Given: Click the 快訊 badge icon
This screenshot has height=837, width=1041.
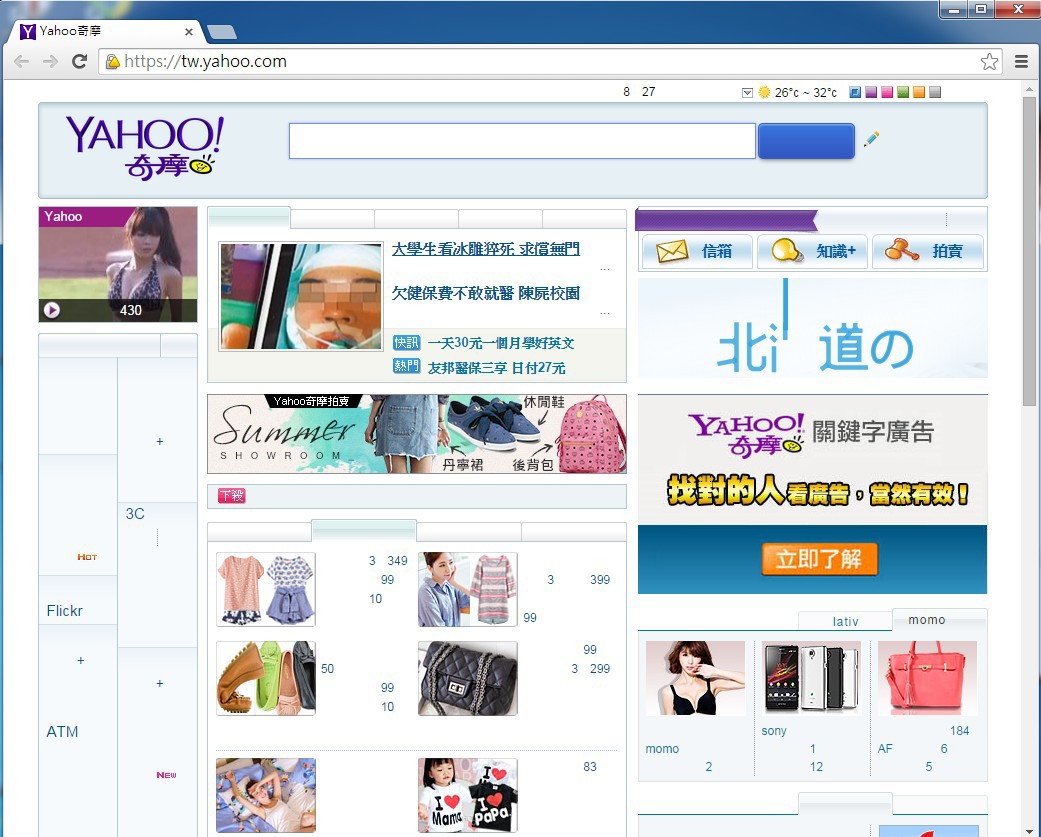Looking at the screenshot, I should point(406,342).
